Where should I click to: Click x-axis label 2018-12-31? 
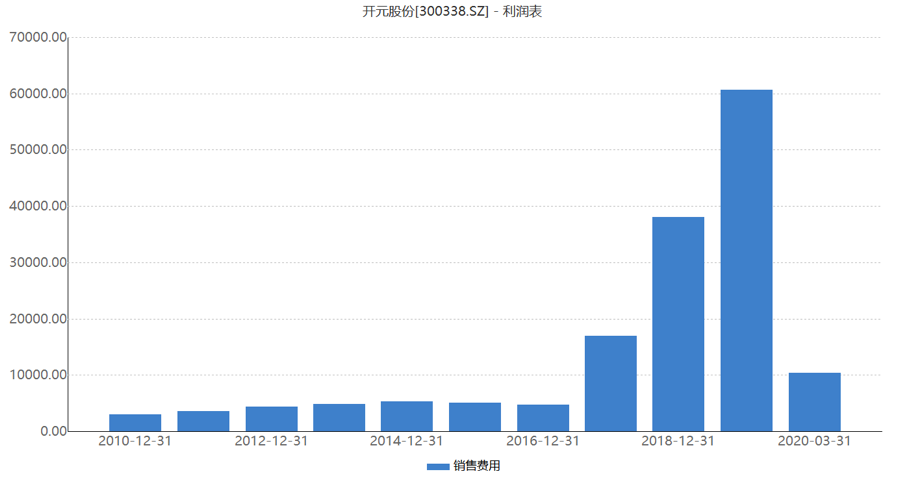tap(678, 441)
